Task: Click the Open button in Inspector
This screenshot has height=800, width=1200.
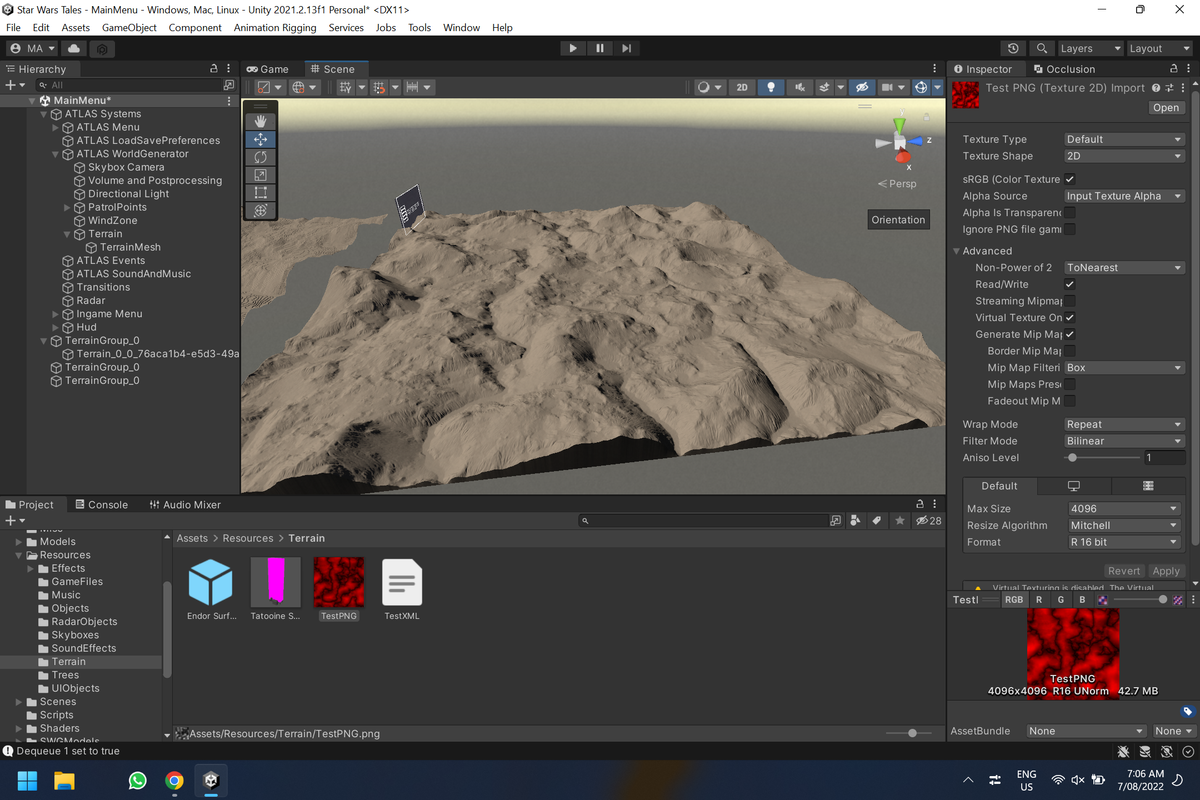Action: click(1165, 107)
